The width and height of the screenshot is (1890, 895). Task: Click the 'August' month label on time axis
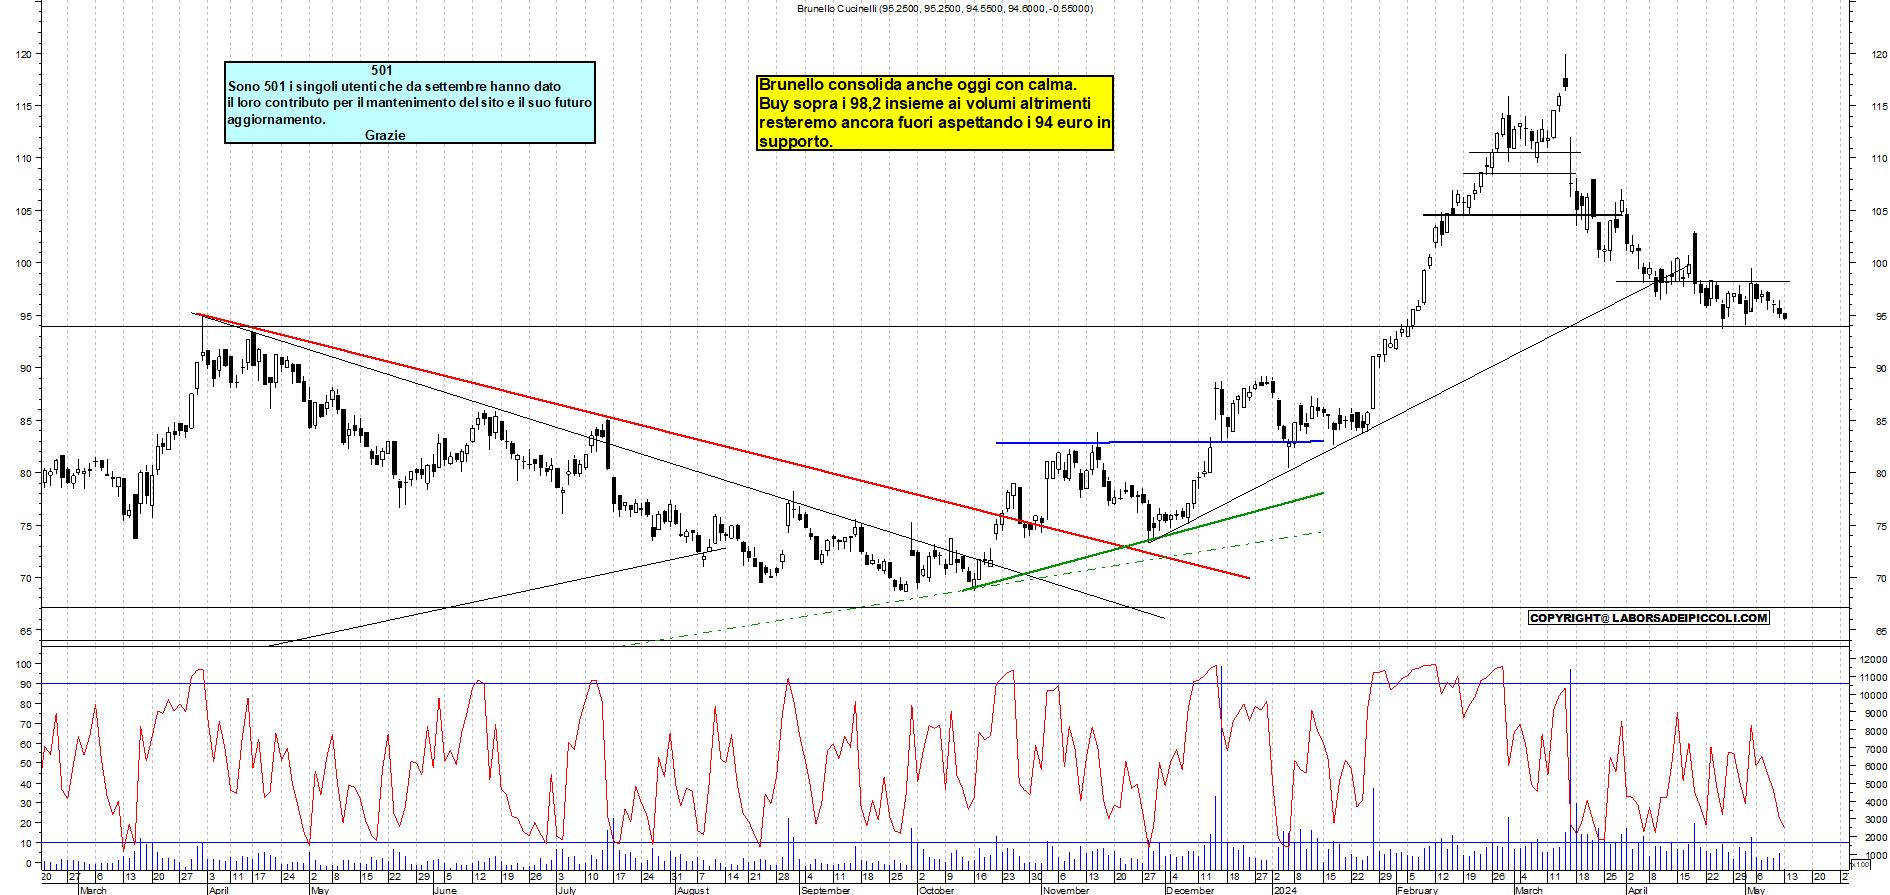[x=693, y=890]
